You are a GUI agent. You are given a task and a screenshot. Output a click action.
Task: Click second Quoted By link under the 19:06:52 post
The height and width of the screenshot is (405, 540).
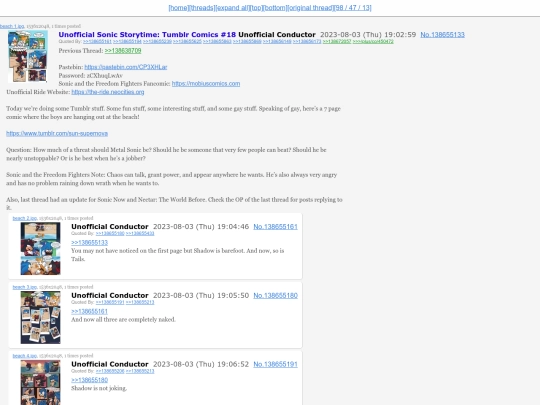coord(140,371)
